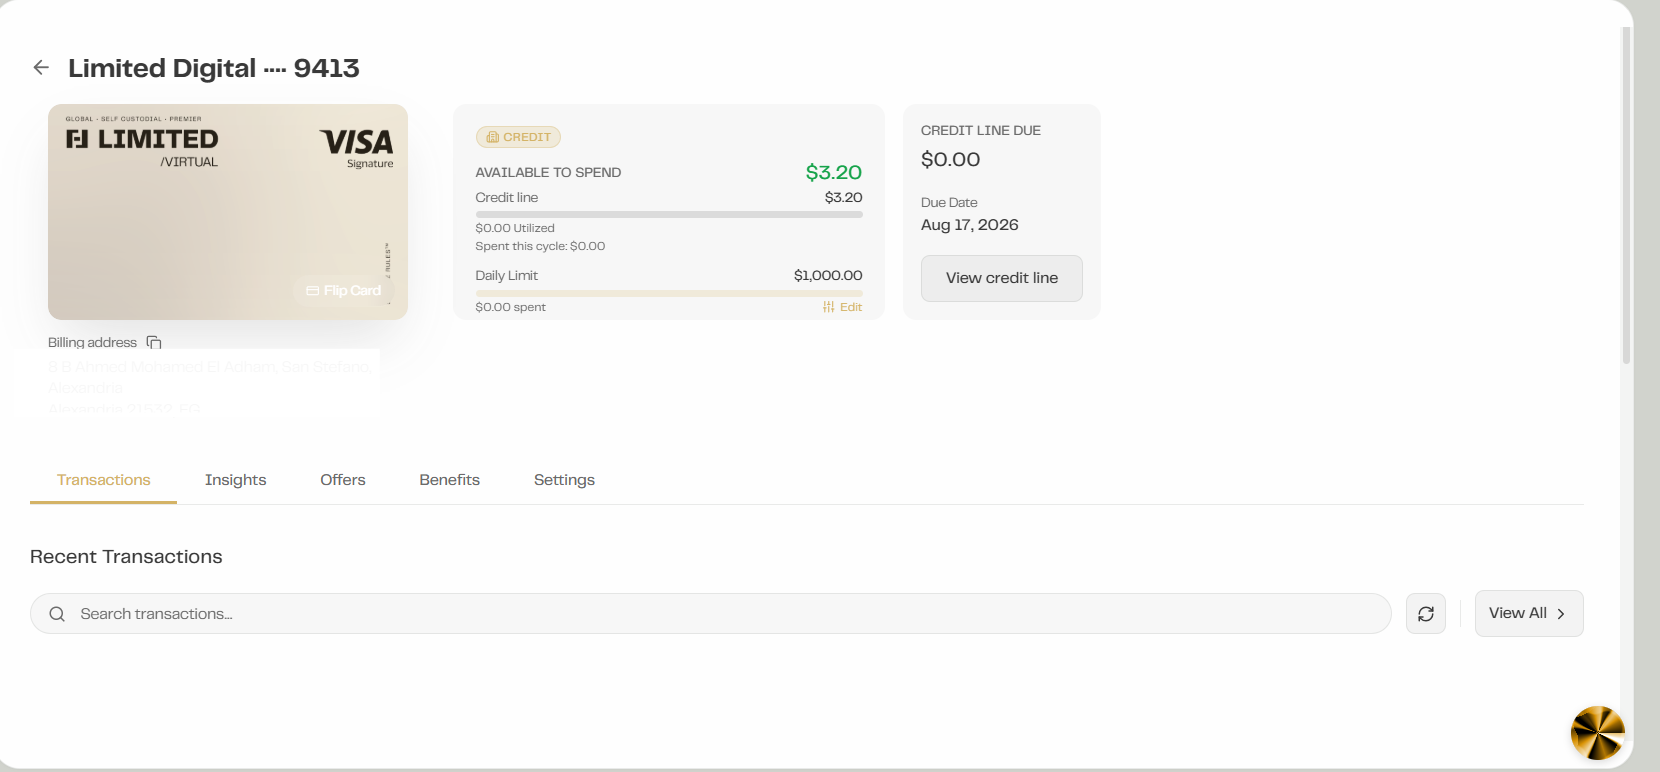The image size is (1660, 772).
Task: Click the 'AVAILABLE TO SPEND' label
Action: pos(549,172)
